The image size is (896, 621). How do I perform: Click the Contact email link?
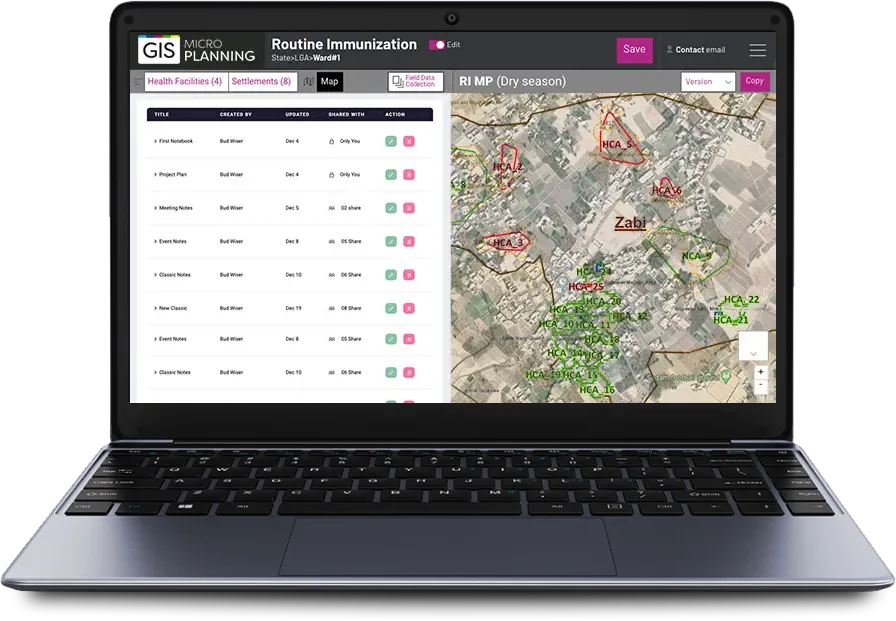pos(700,50)
